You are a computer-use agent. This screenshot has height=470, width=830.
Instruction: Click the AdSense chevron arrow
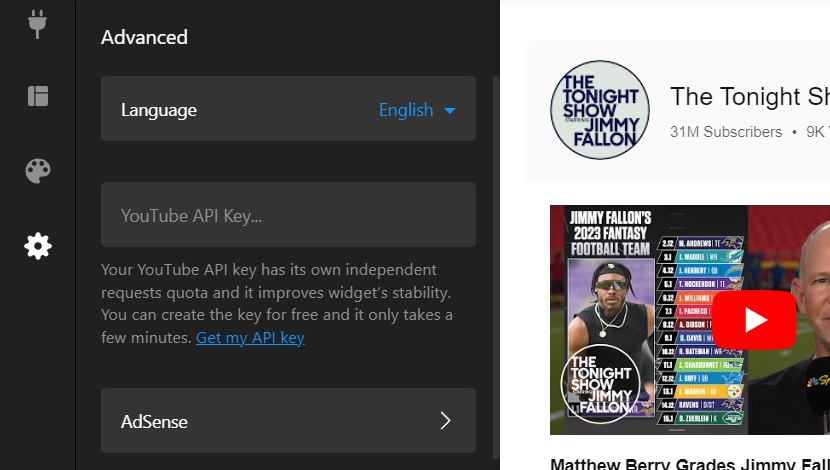[445, 421]
